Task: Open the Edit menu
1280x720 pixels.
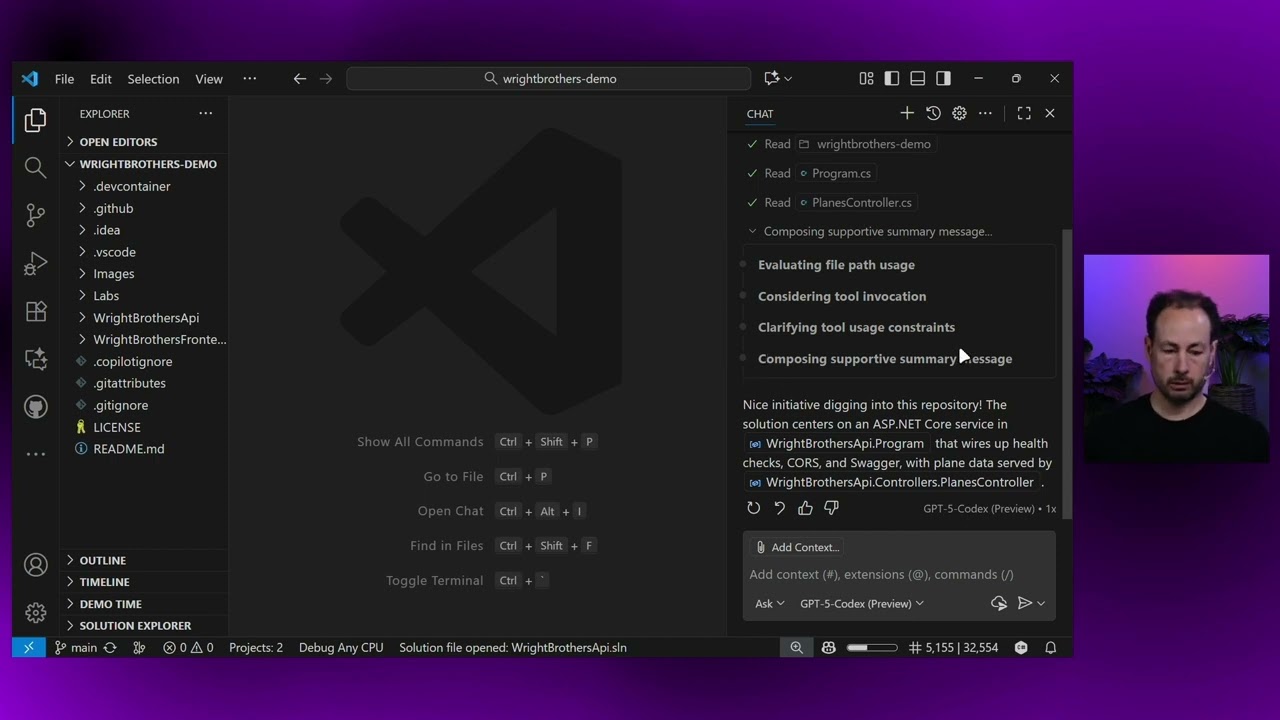Action: [101, 78]
